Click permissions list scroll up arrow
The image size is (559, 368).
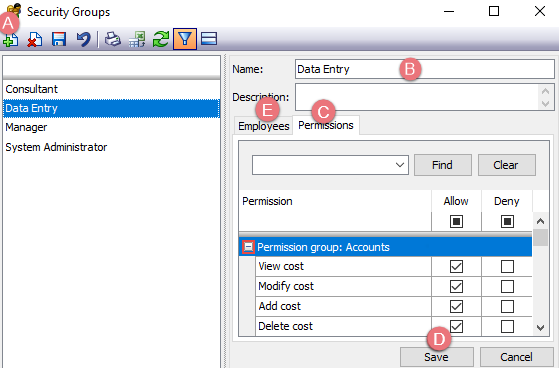pos(540,221)
